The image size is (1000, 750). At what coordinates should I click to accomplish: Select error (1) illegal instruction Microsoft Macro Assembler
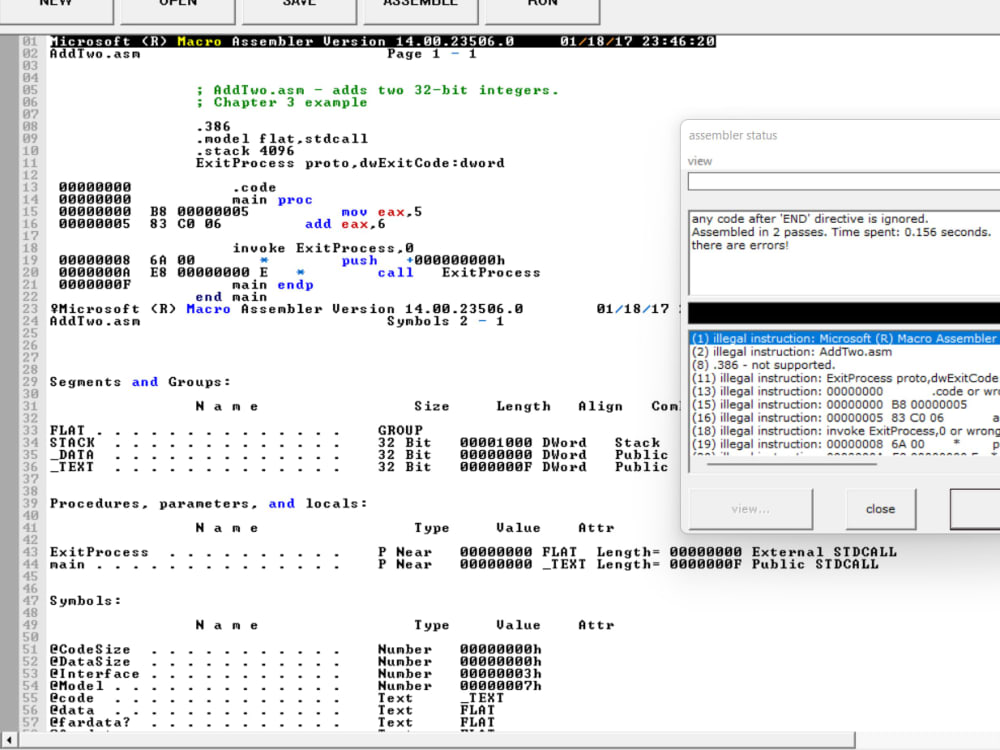pyautogui.click(x=845, y=339)
